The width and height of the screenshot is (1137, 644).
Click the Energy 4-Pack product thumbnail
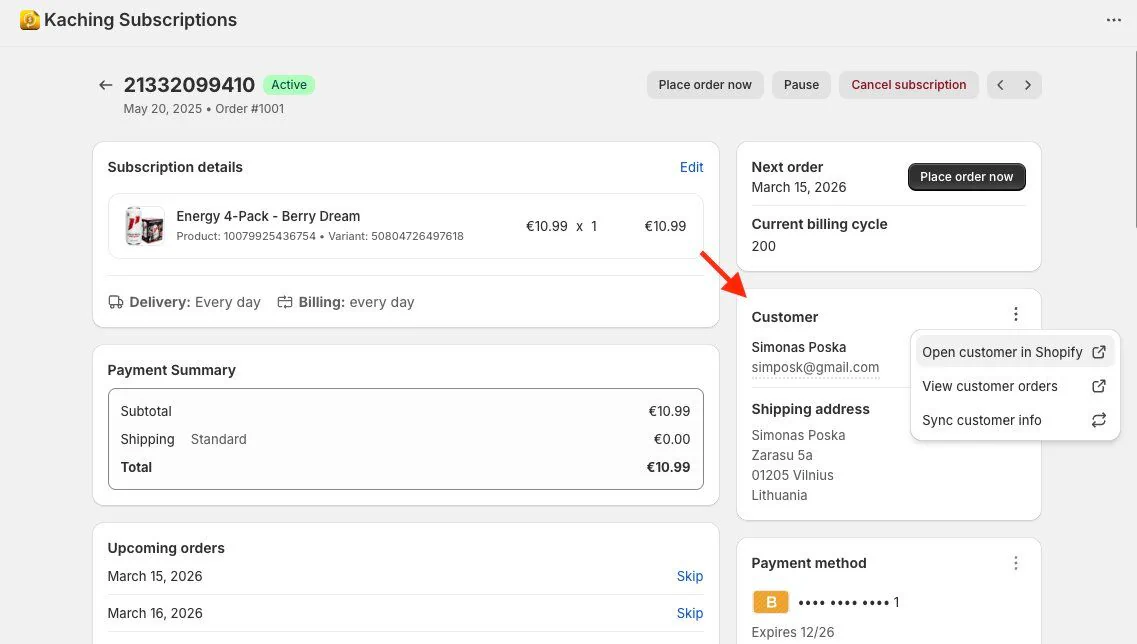tap(144, 226)
